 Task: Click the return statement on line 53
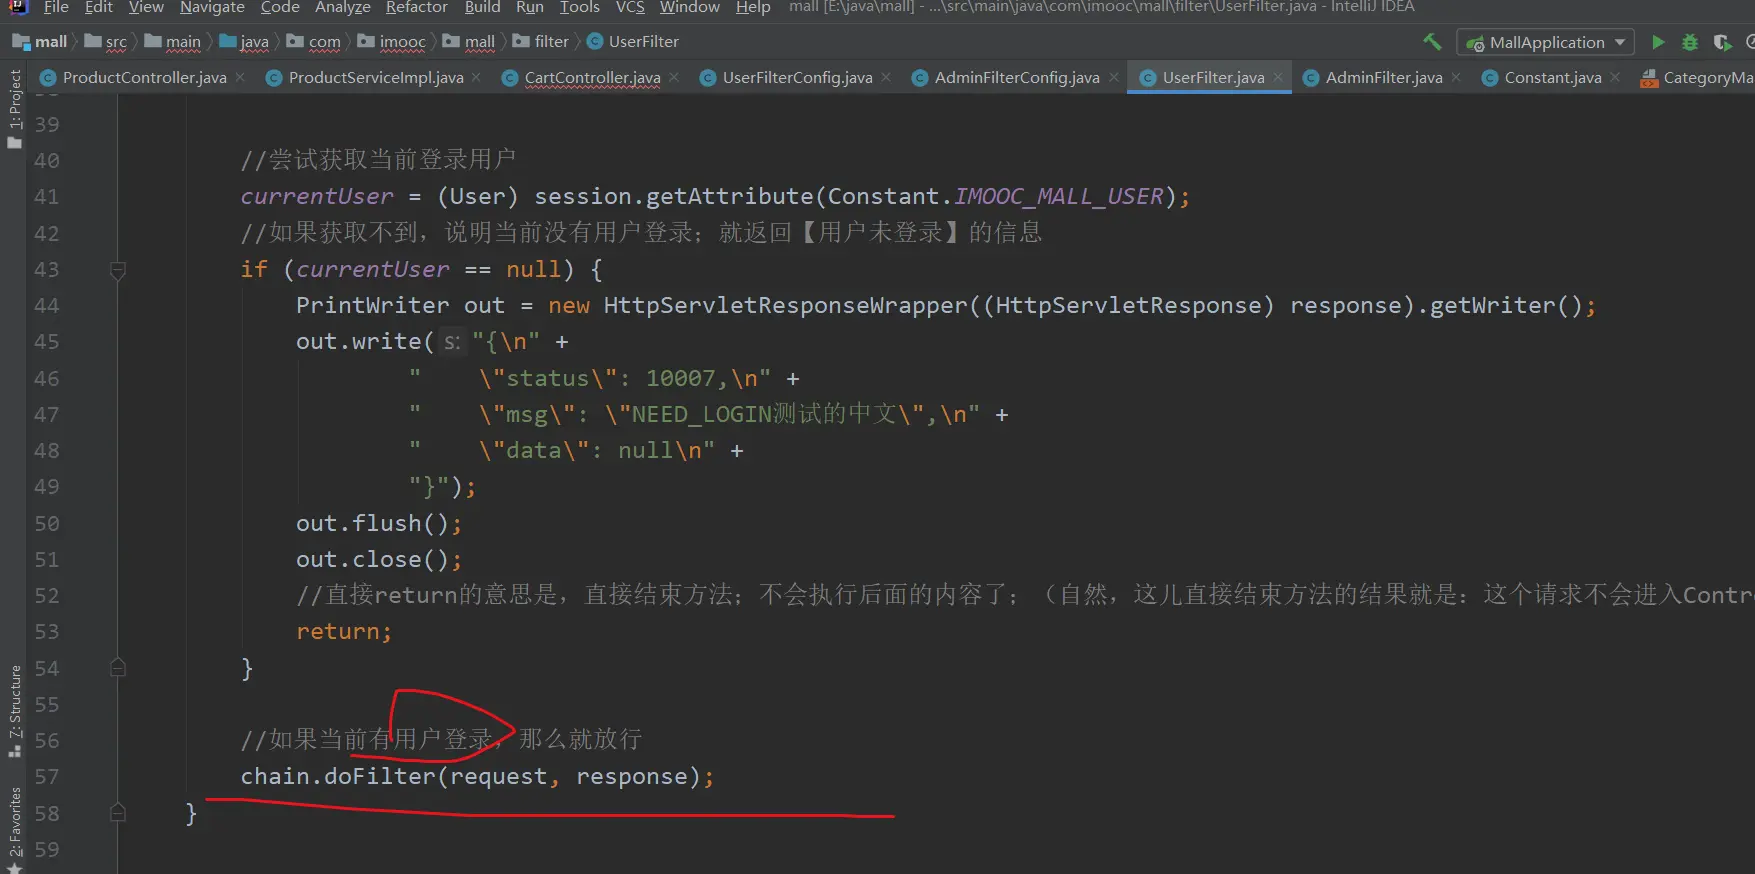344,632
